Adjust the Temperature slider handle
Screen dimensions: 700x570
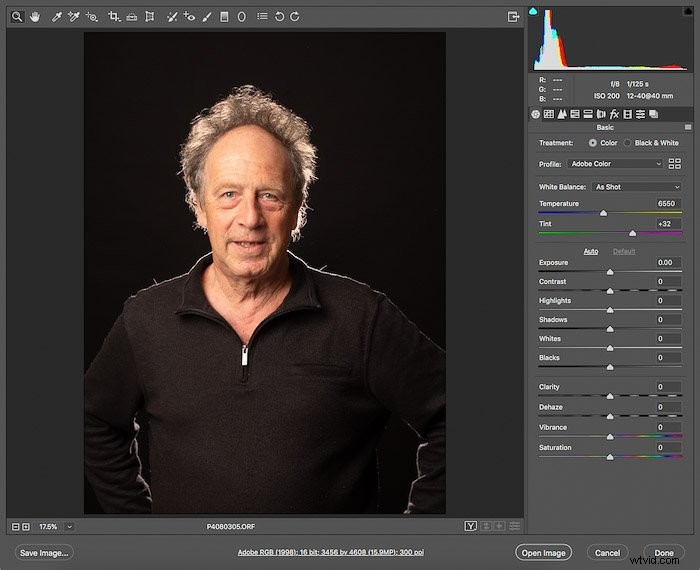[x=604, y=213]
